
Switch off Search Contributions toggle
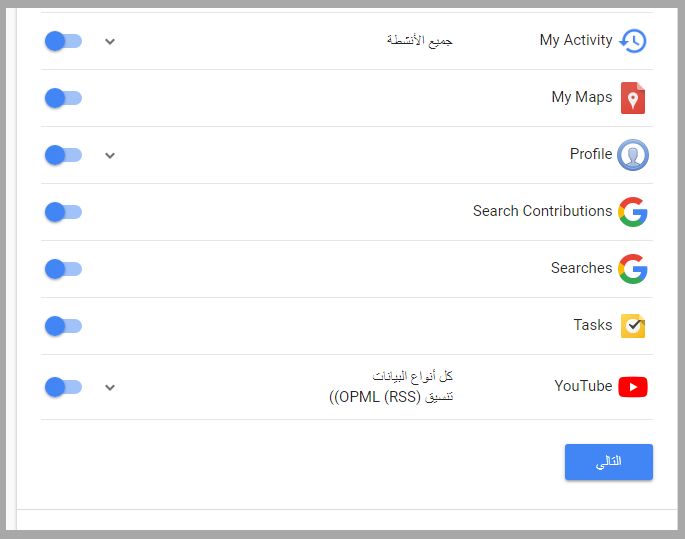63,212
